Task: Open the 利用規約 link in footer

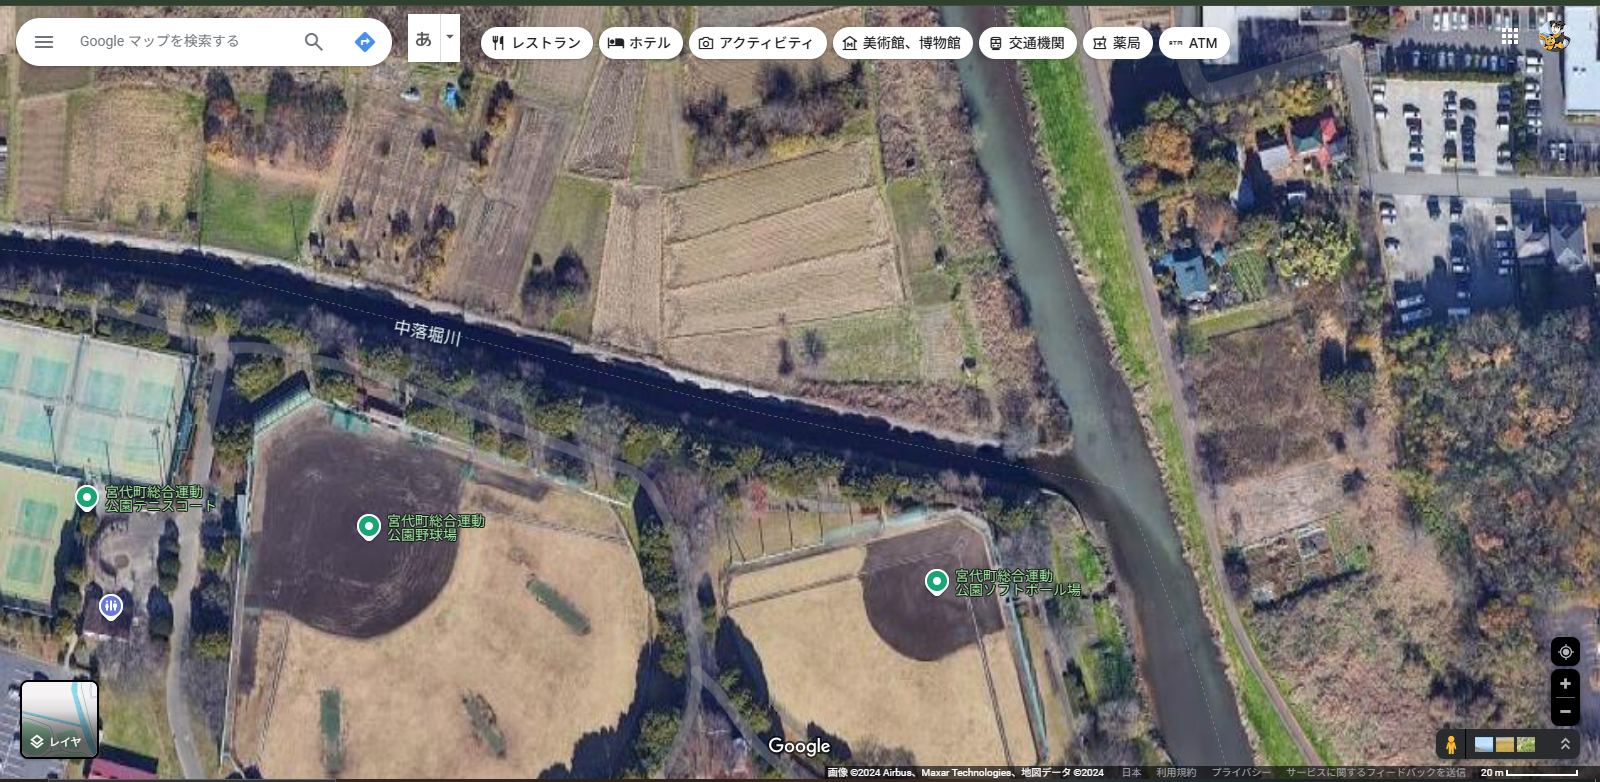Action: pyautogui.click(x=1176, y=772)
